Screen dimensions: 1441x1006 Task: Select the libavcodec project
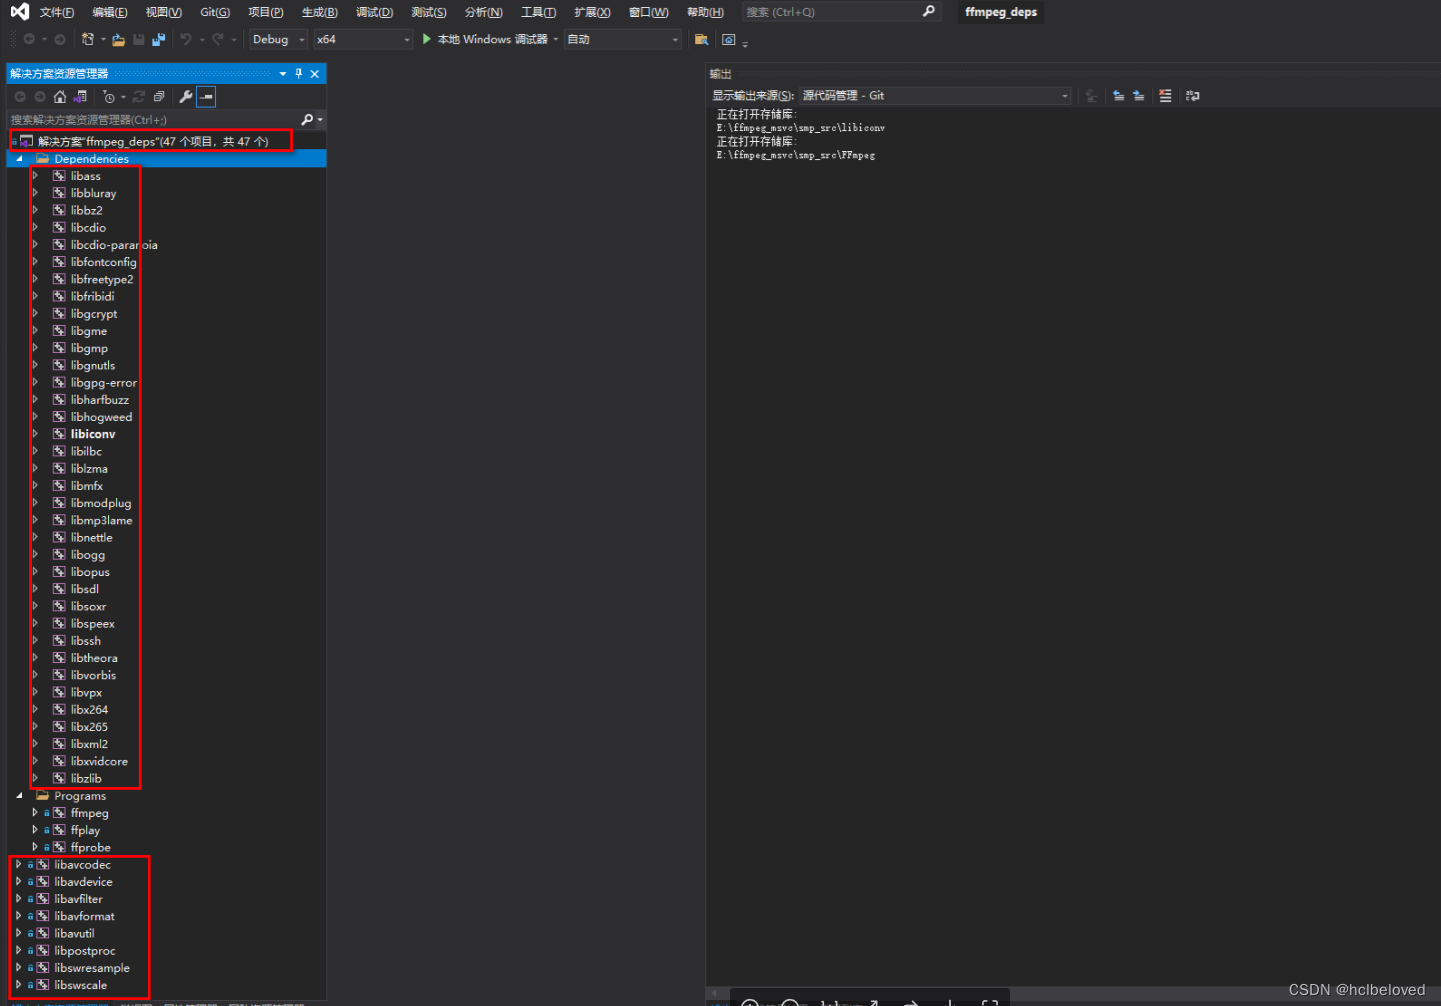84,864
